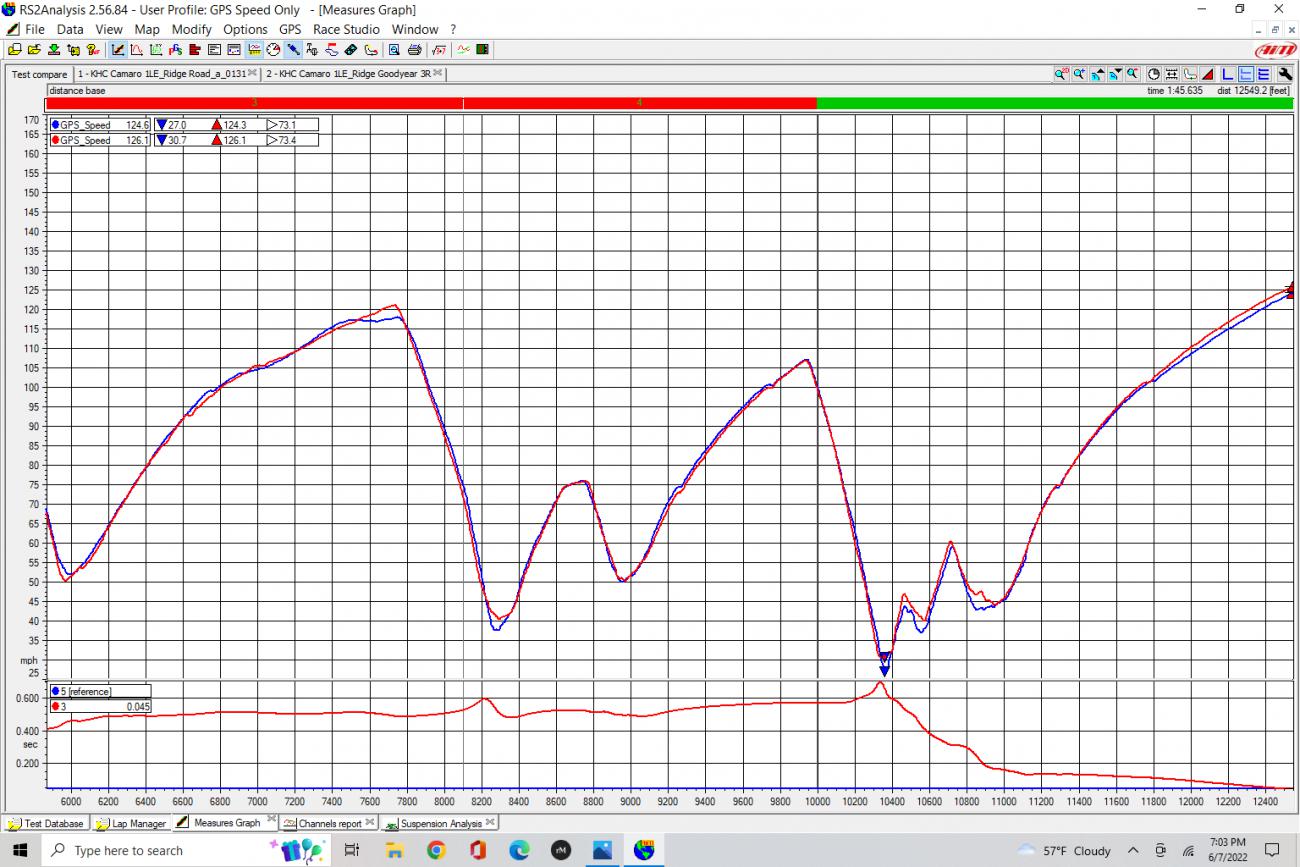Open the Data menu

tap(70, 29)
